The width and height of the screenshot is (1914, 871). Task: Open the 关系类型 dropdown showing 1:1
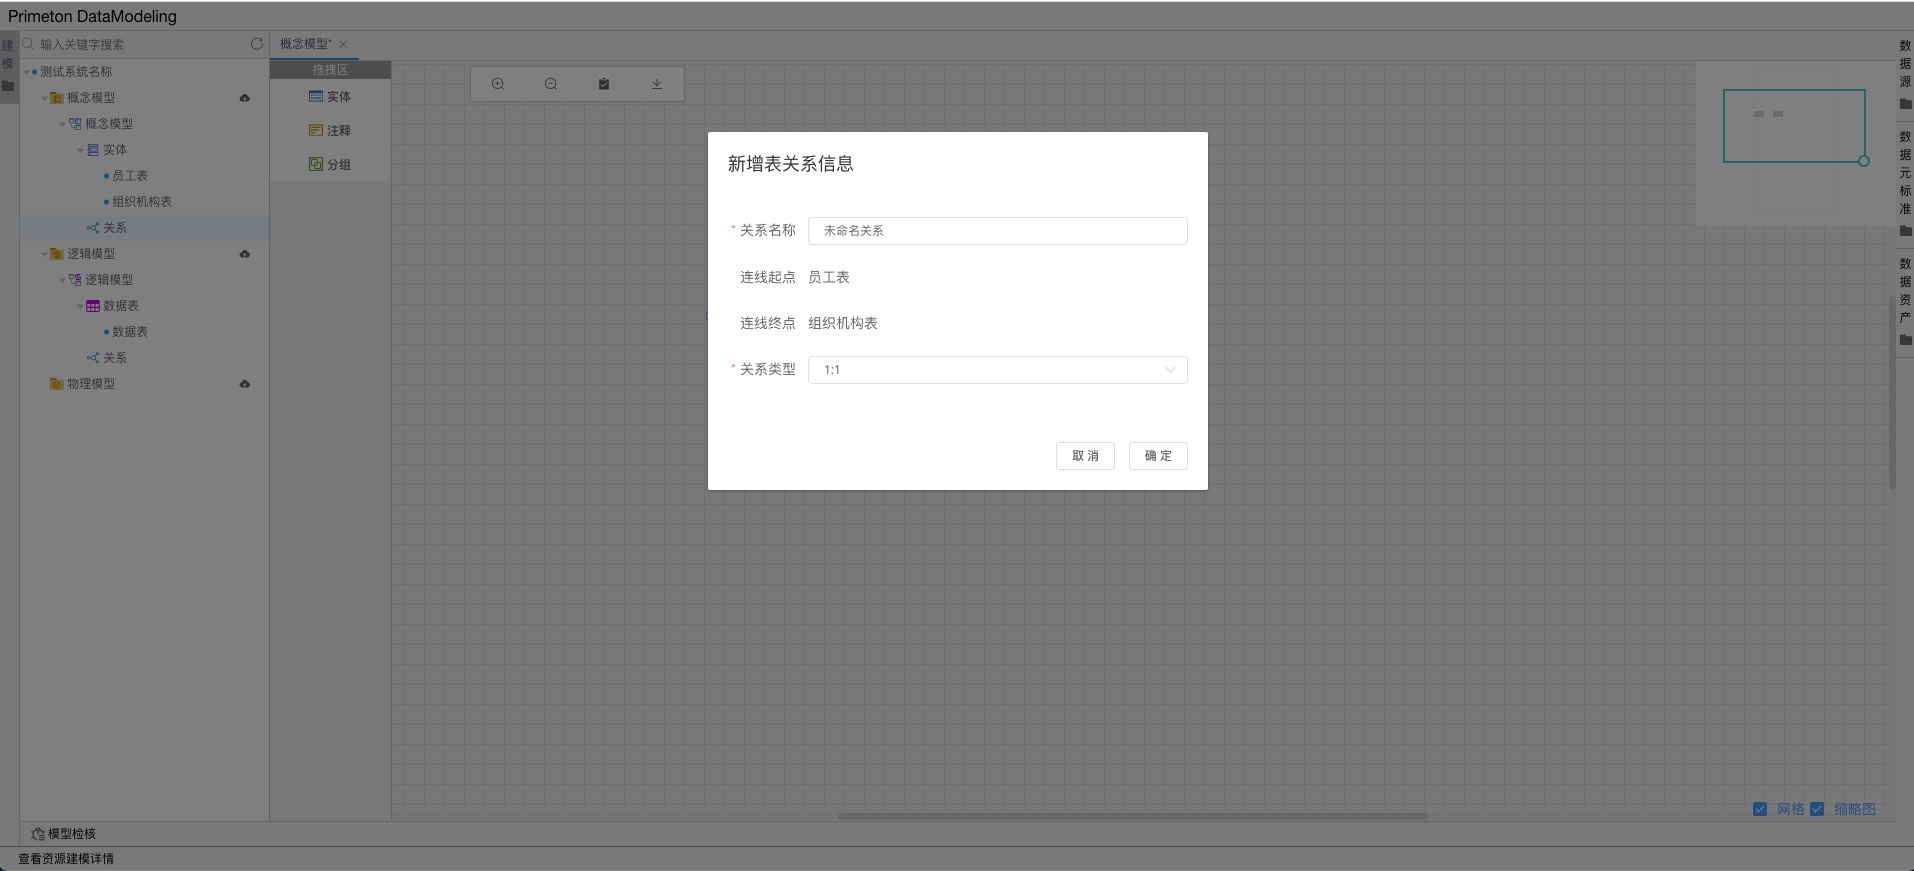(x=998, y=370)
